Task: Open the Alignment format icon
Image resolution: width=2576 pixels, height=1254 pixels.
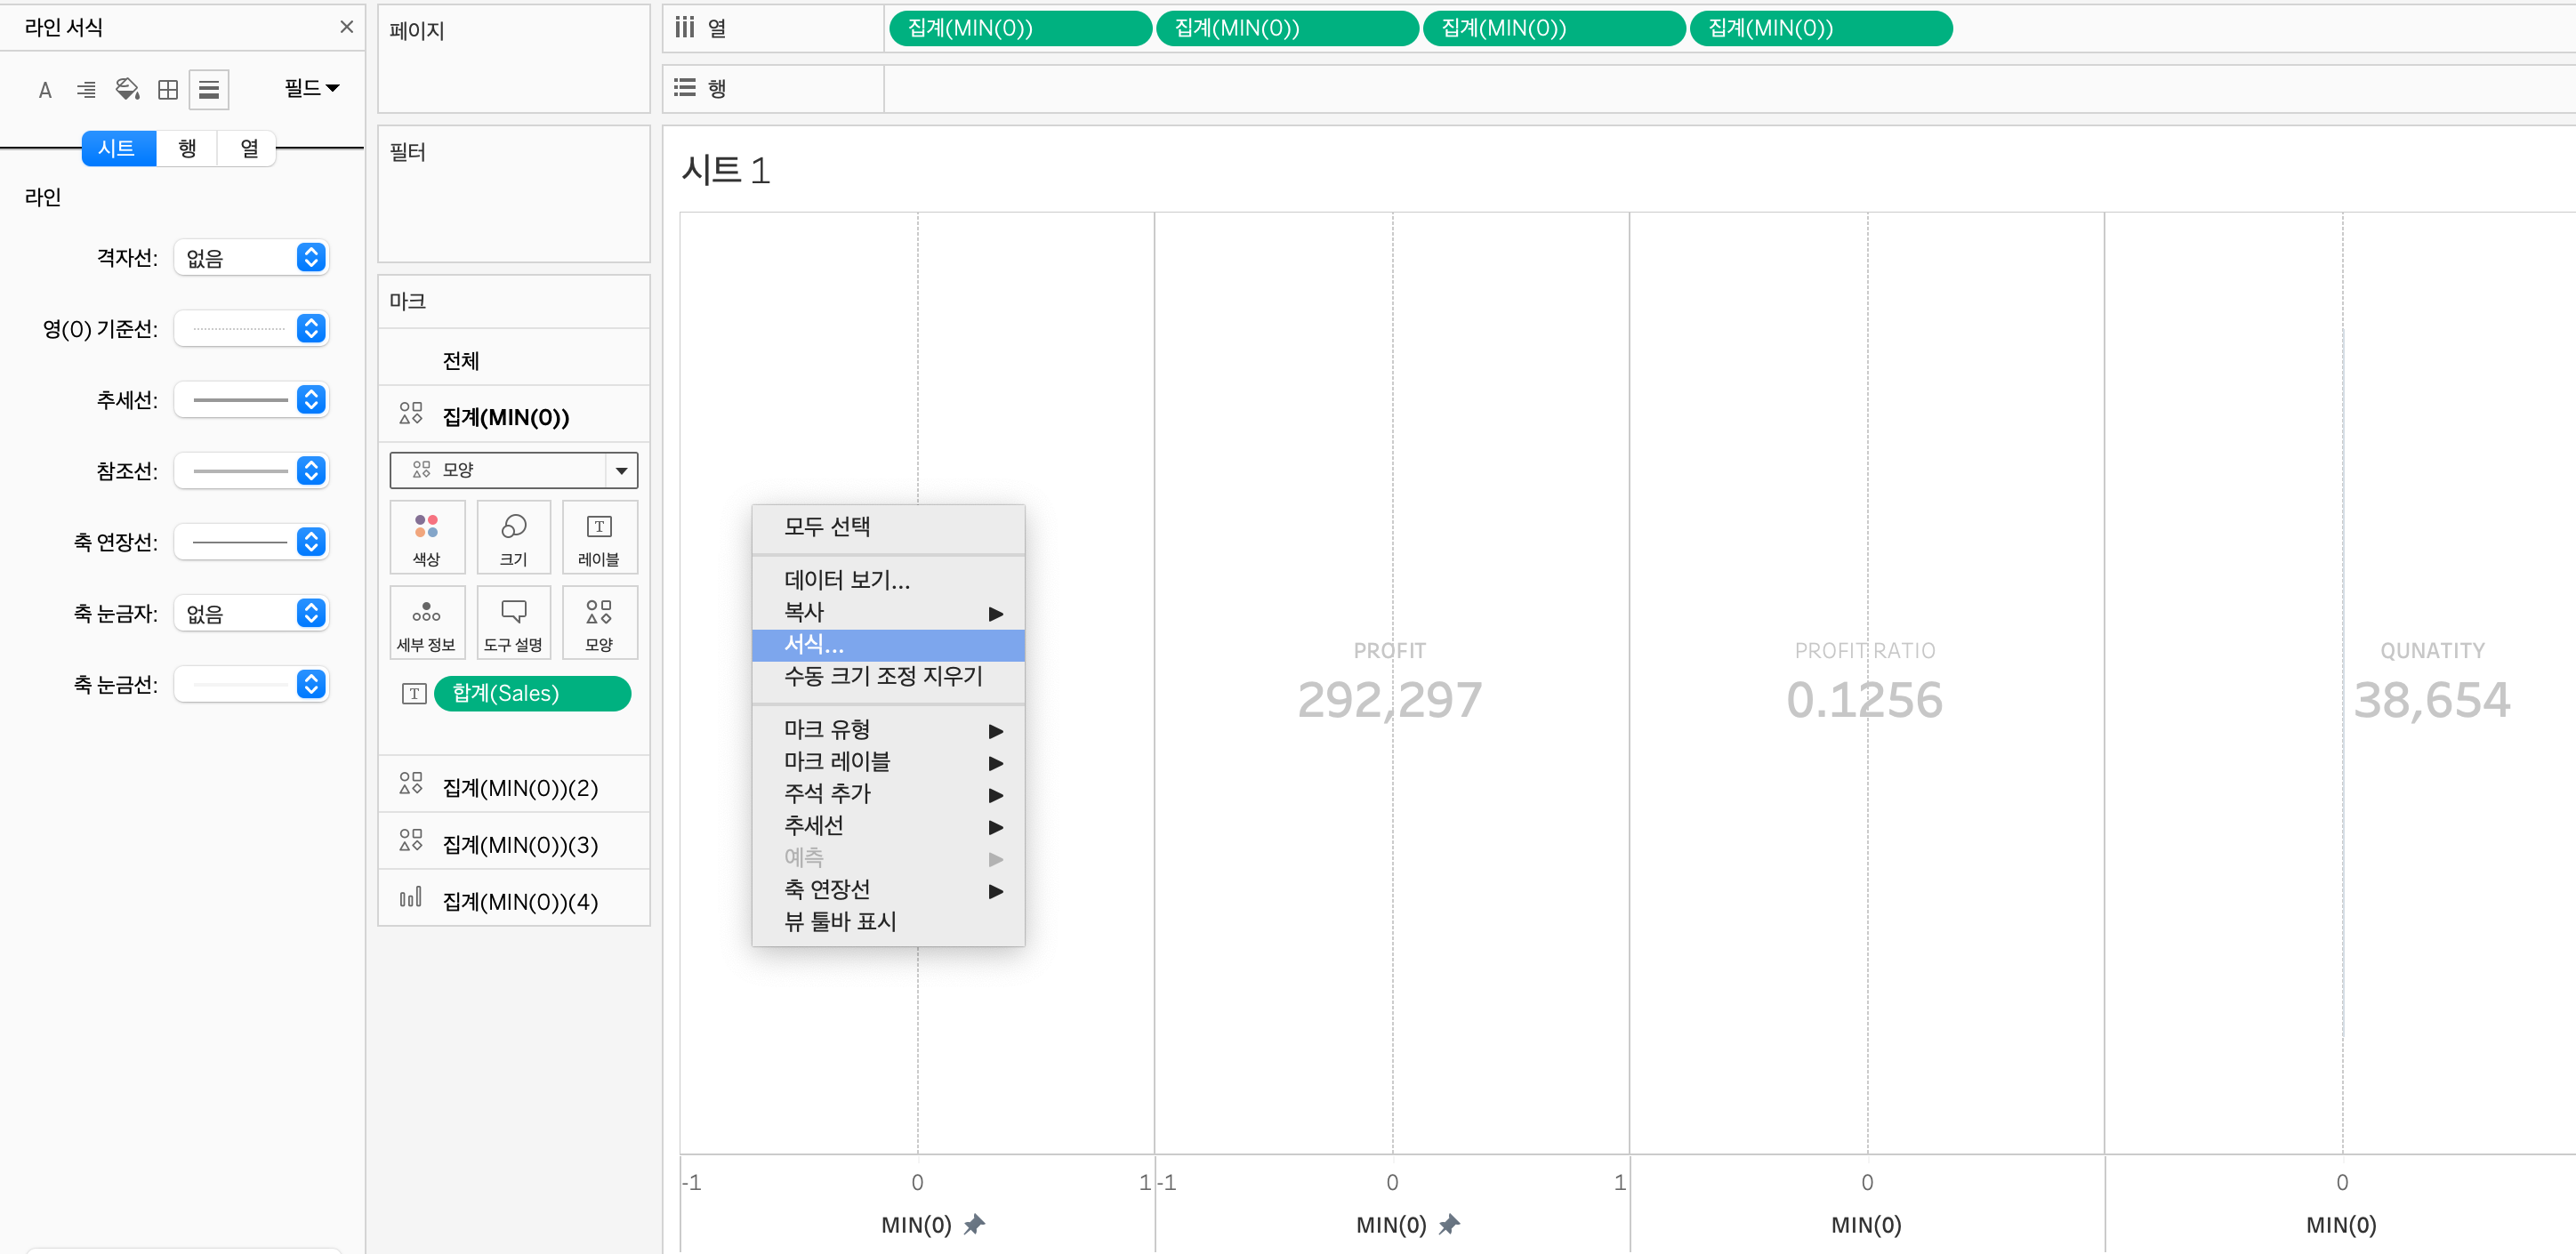Action: (86, 90)
